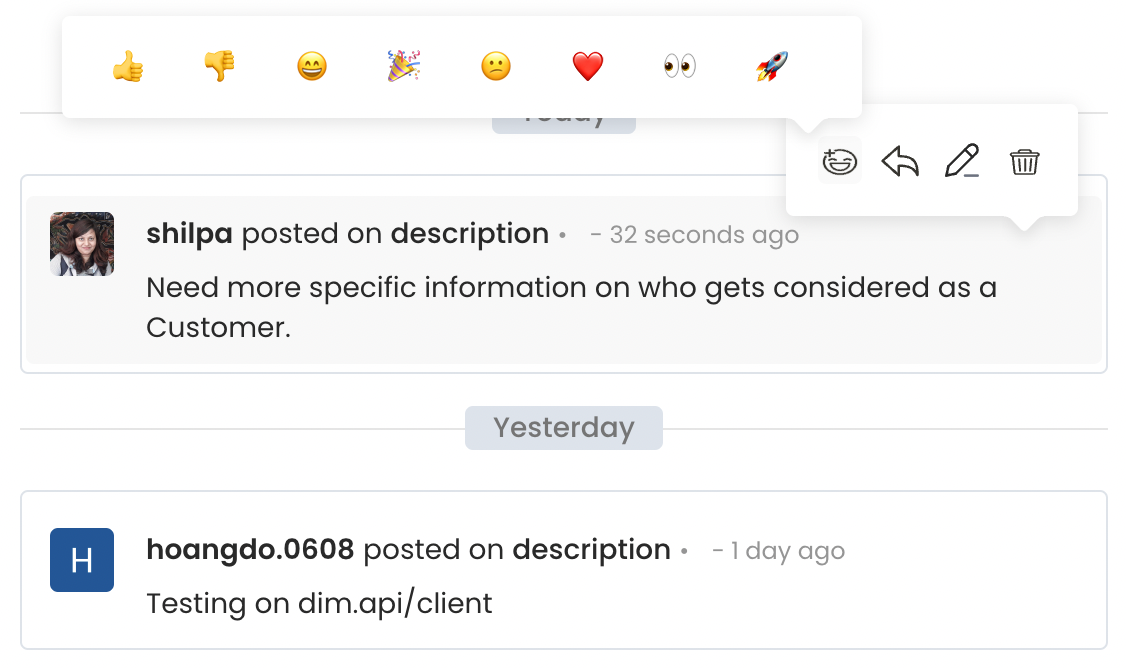Reply to shilpa's comment
This screenshot has width=1126, height=668.
[901, 160]
